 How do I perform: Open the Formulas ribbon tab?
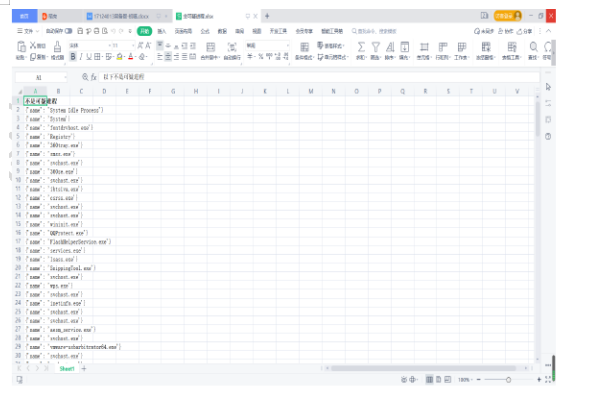tap(205, 31)
